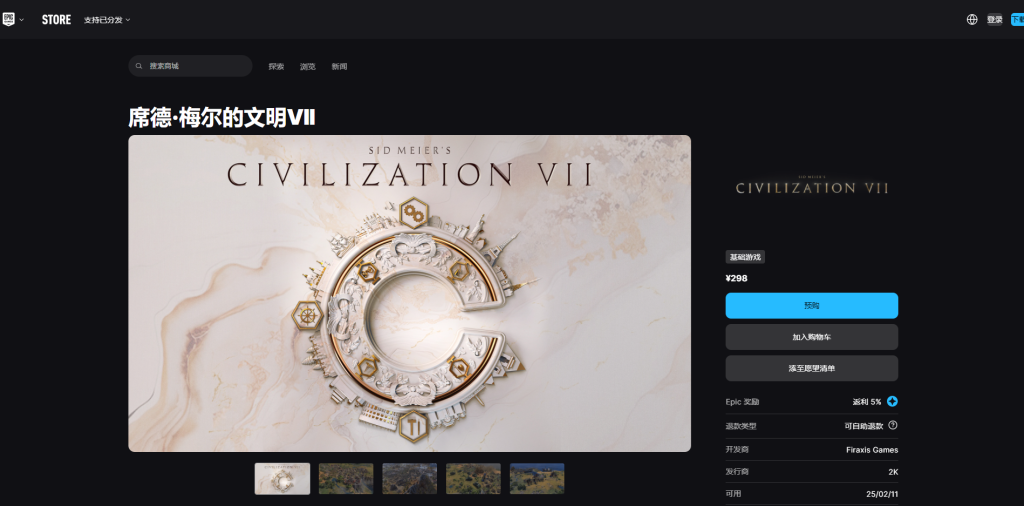
Task: Click the blue download button at top right
Action: [1017, 20]
